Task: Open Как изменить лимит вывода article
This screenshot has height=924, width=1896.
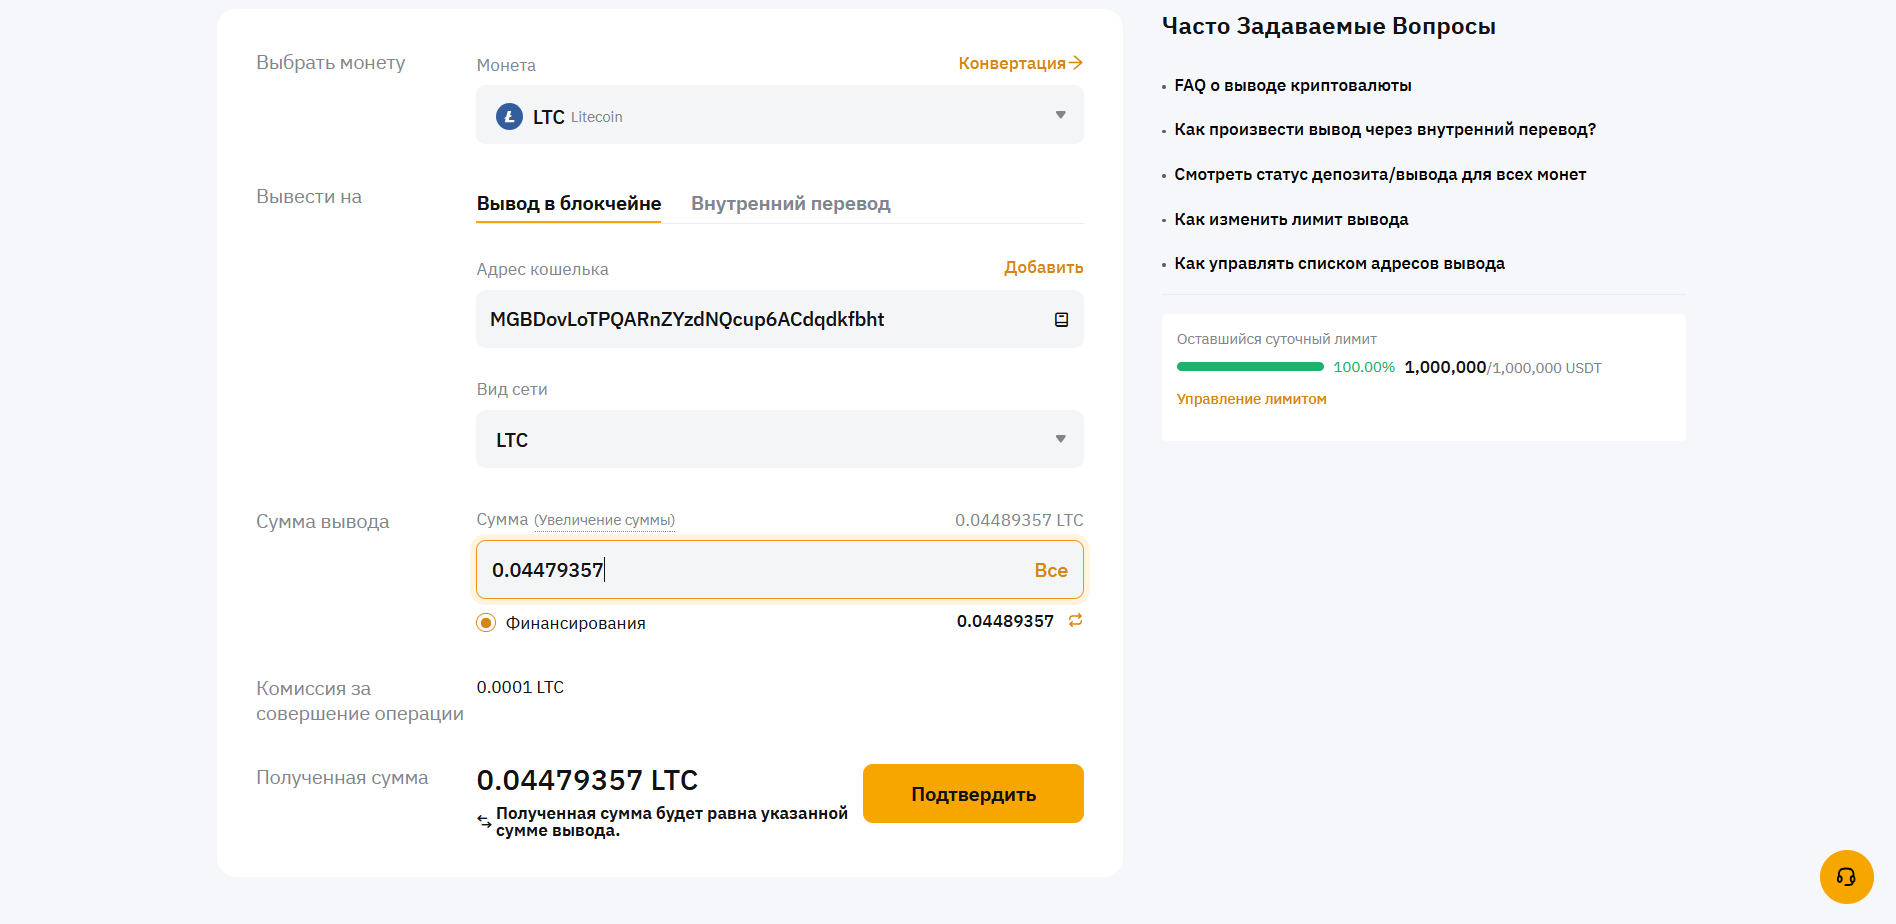Action: [x=1291, y=220]
